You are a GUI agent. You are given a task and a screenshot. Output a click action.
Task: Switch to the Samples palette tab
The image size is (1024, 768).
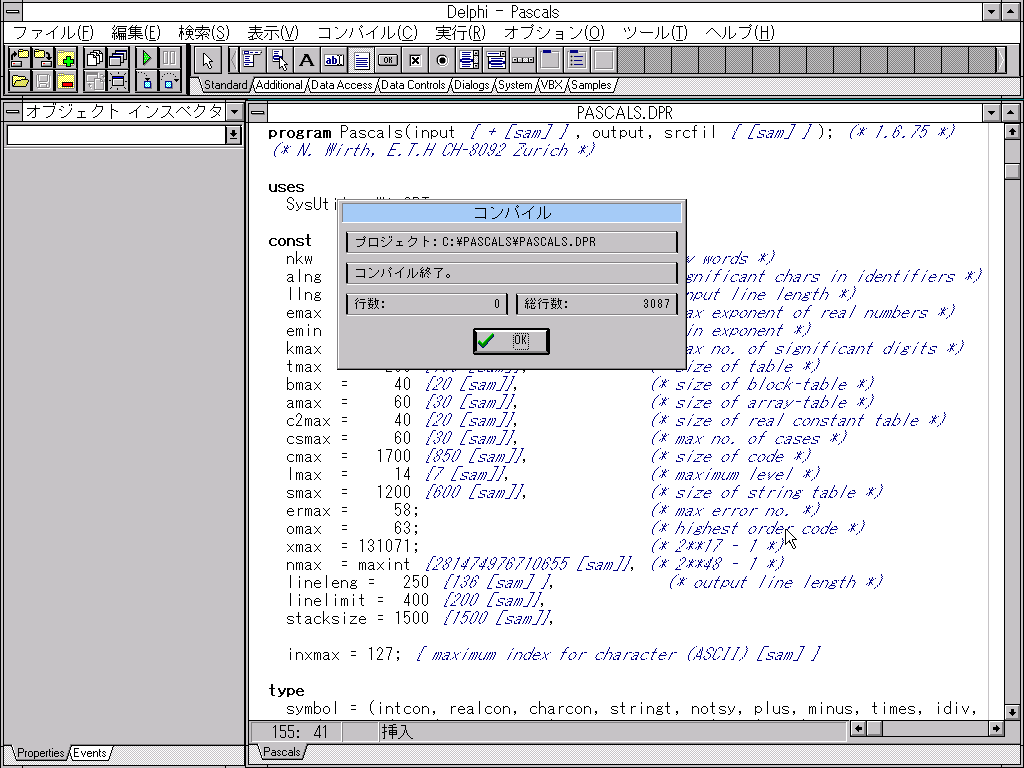click(x=591, y=85)
